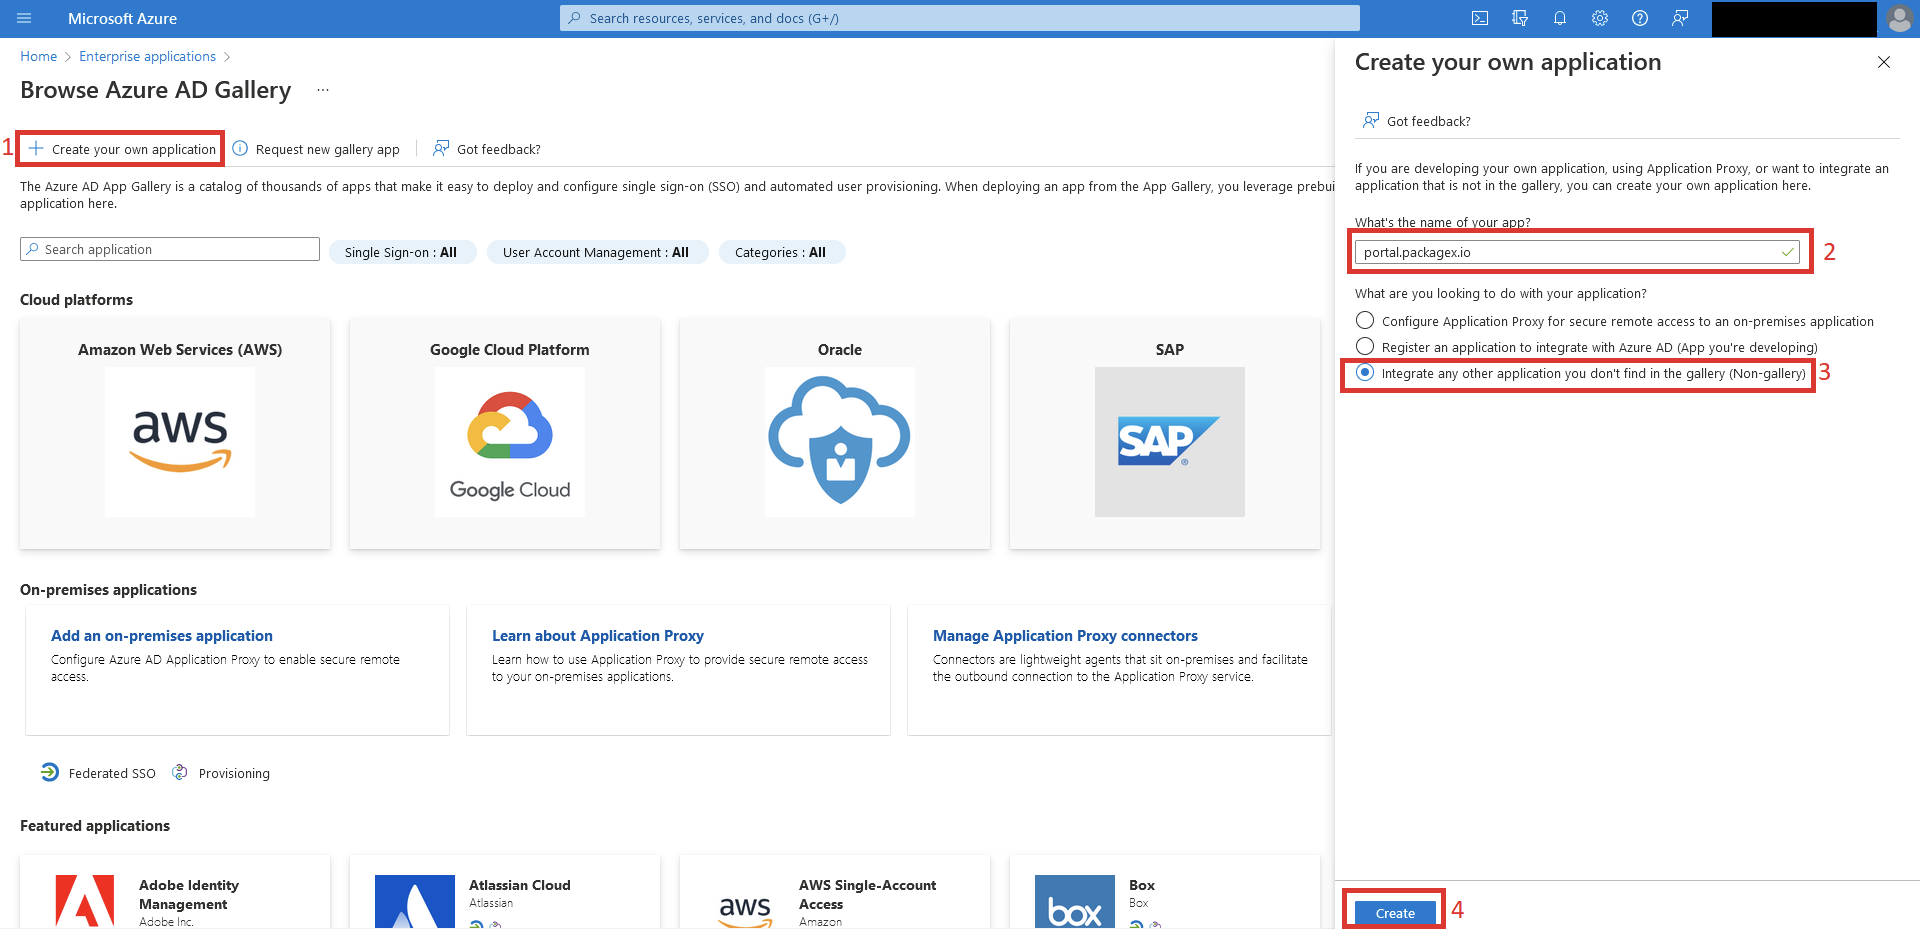Open the User Account Management filter
1920x929 pixels.
(x=597, y=252)
